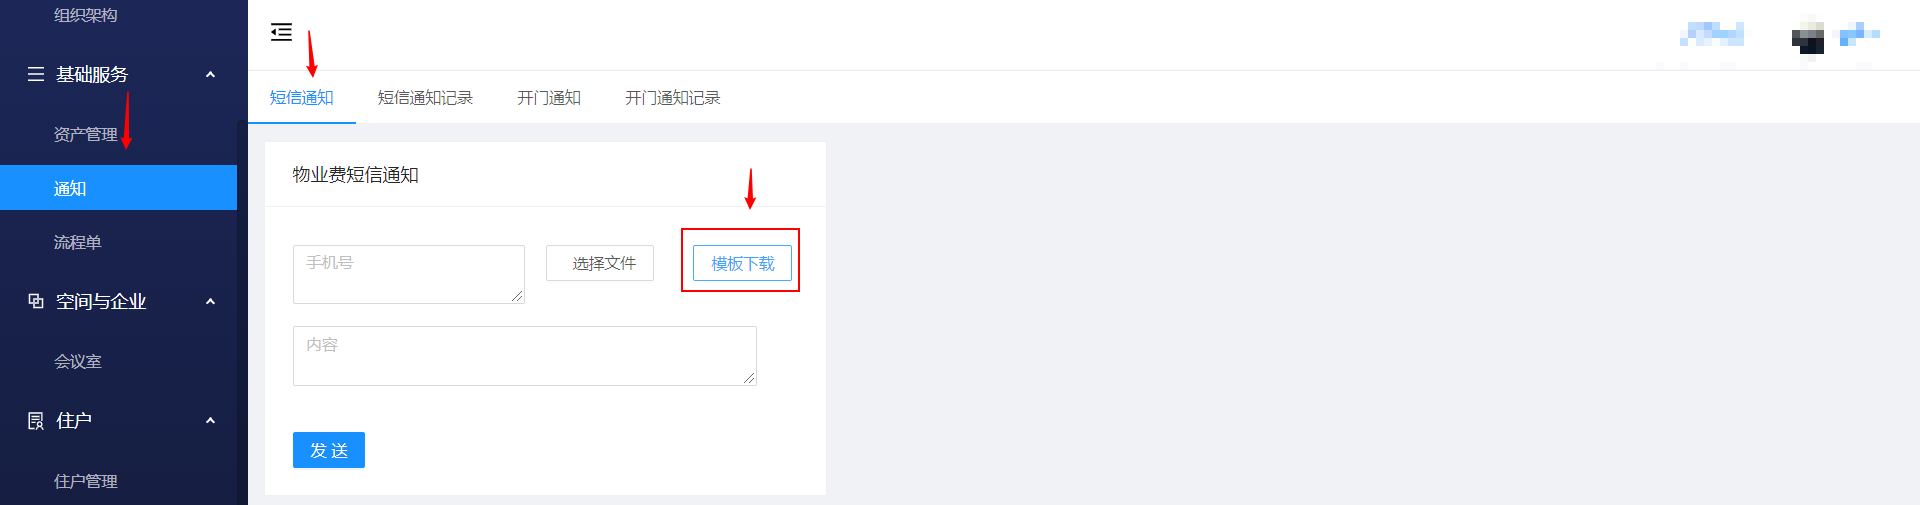Collapse the 空间与企业 chevron arrow
The width and height of the screenshot is (1920, 505).
[x=210, y=301]
